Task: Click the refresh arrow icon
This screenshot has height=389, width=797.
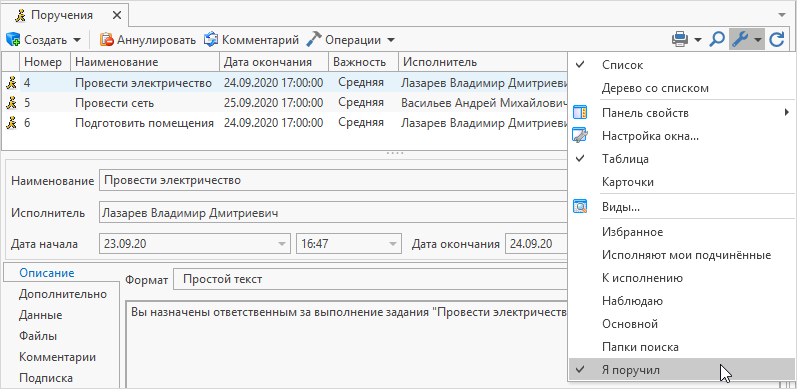Action: (x=776, y=39)
